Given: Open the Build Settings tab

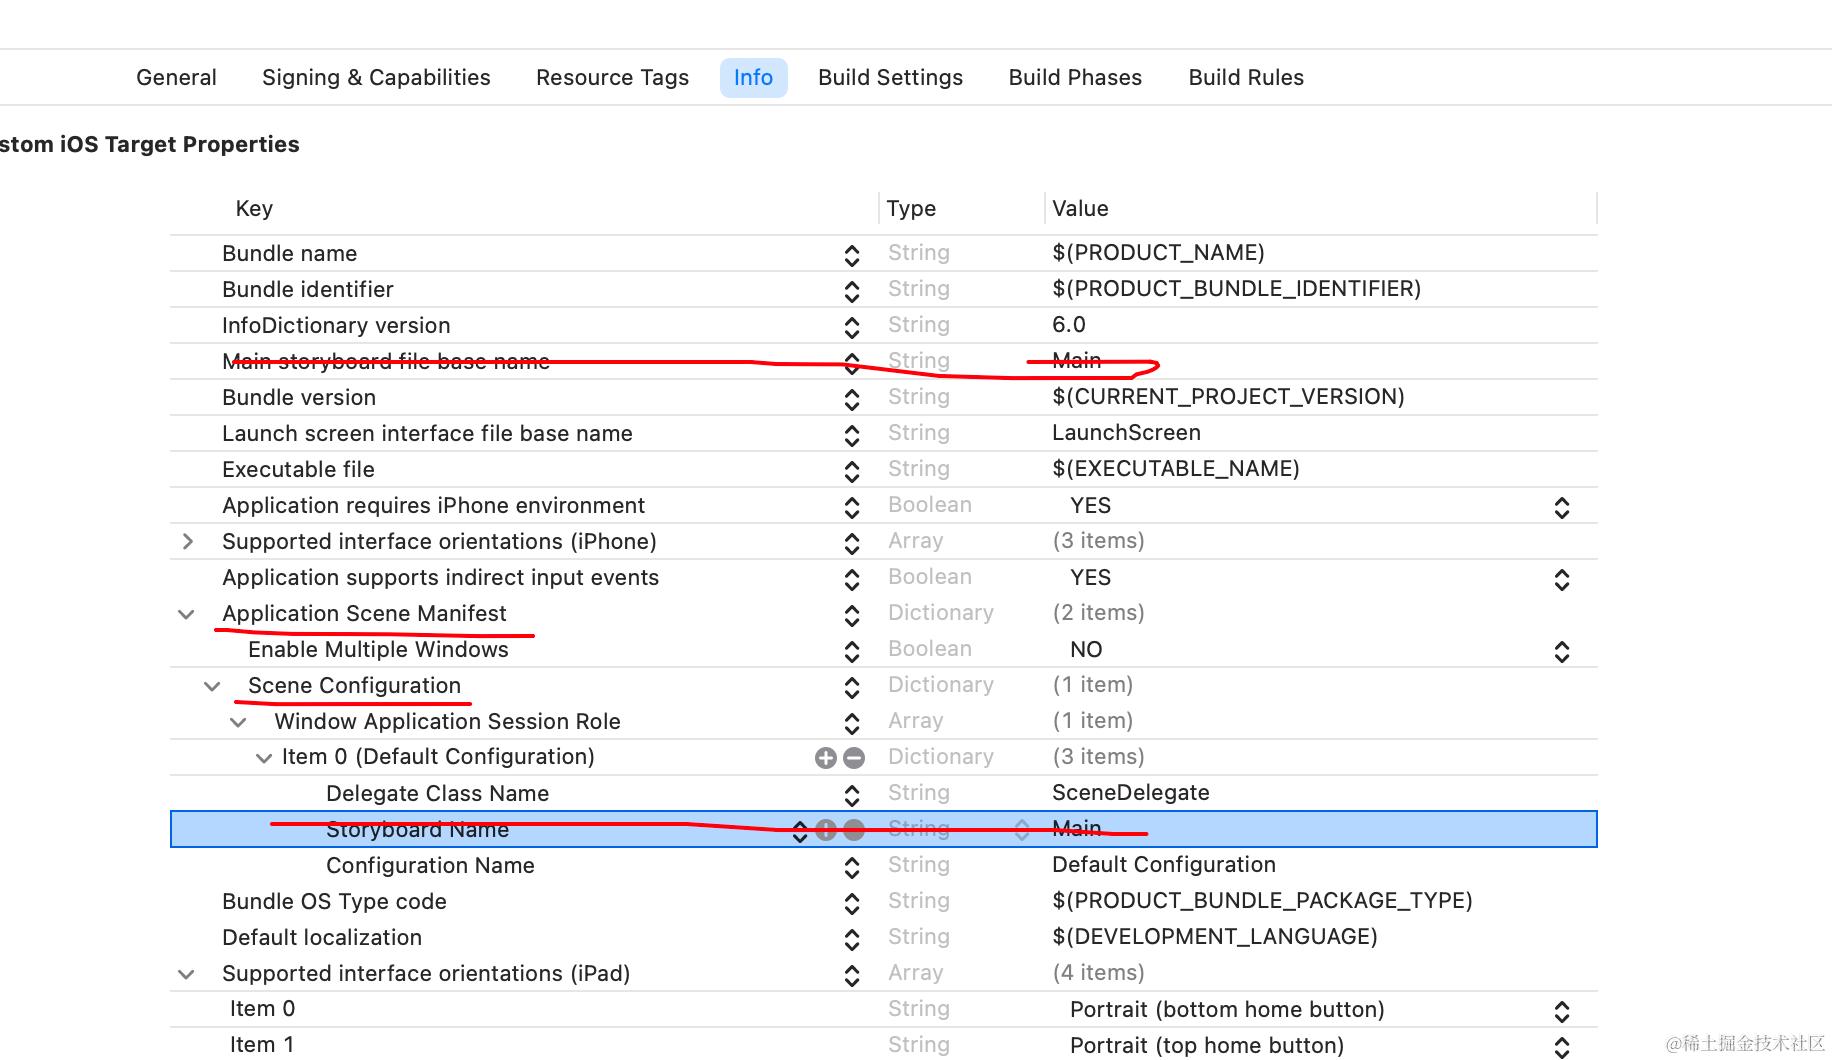Looking at the screenshot, I should click(890, 78).
